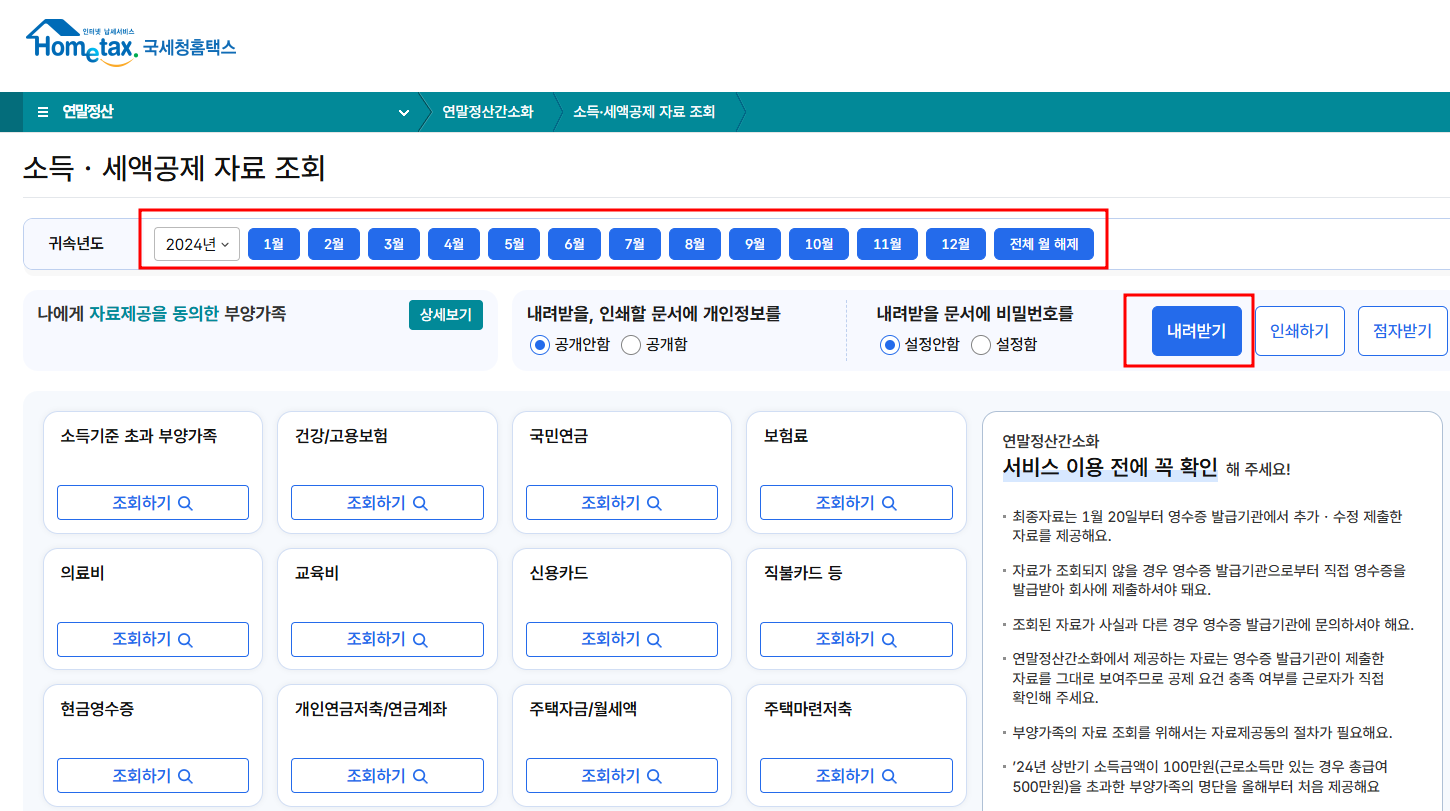Screen dimensions: 1450x811
Task: Click 조회하기 under 보험료
Action: coord(856,503)
